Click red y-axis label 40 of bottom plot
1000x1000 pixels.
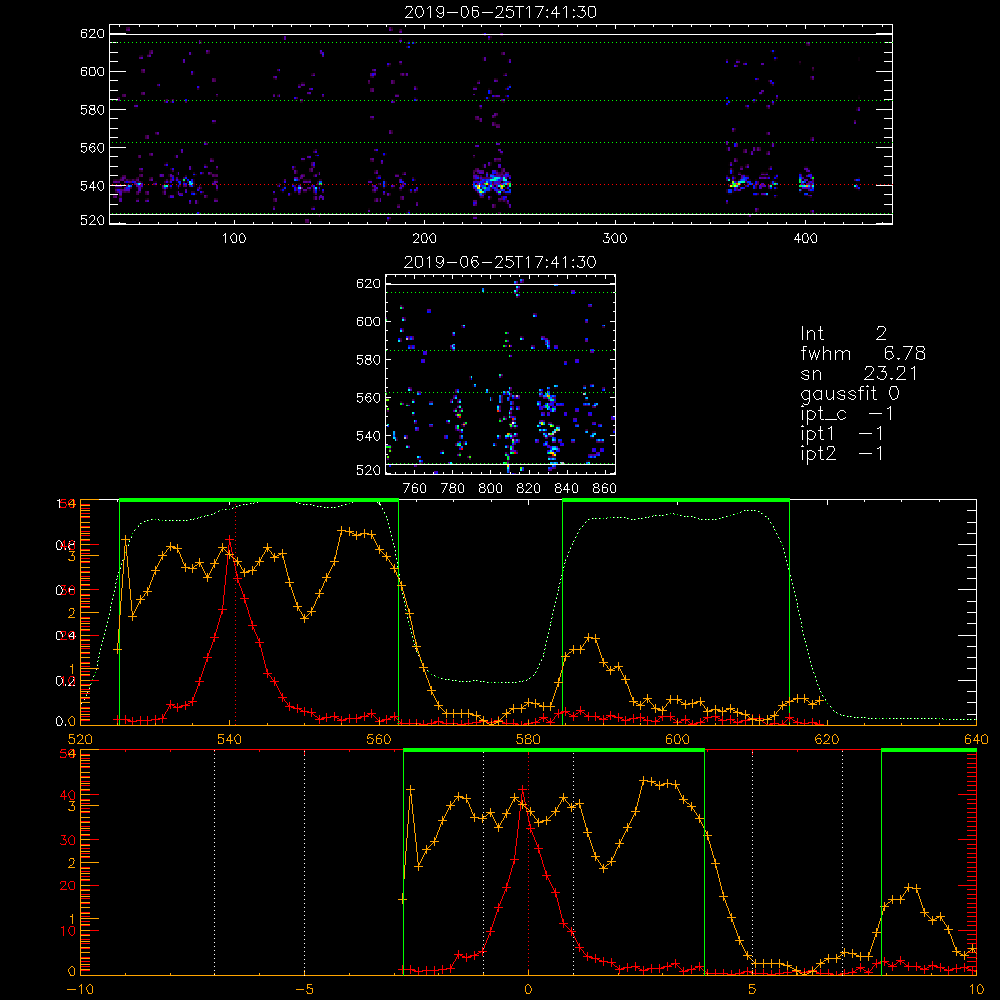click(x=68, y=795)
